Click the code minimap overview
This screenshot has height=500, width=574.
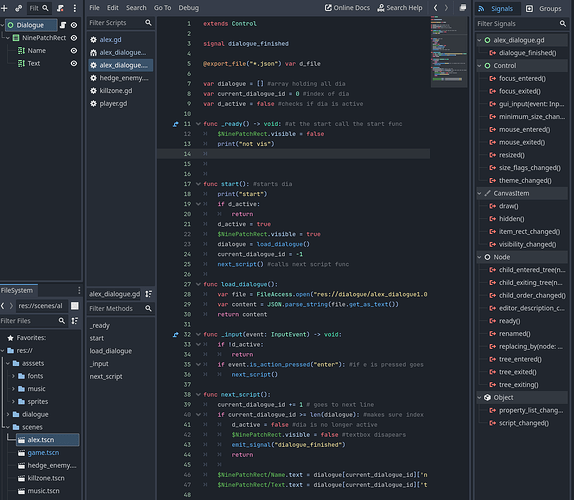[x=449, y=51]
